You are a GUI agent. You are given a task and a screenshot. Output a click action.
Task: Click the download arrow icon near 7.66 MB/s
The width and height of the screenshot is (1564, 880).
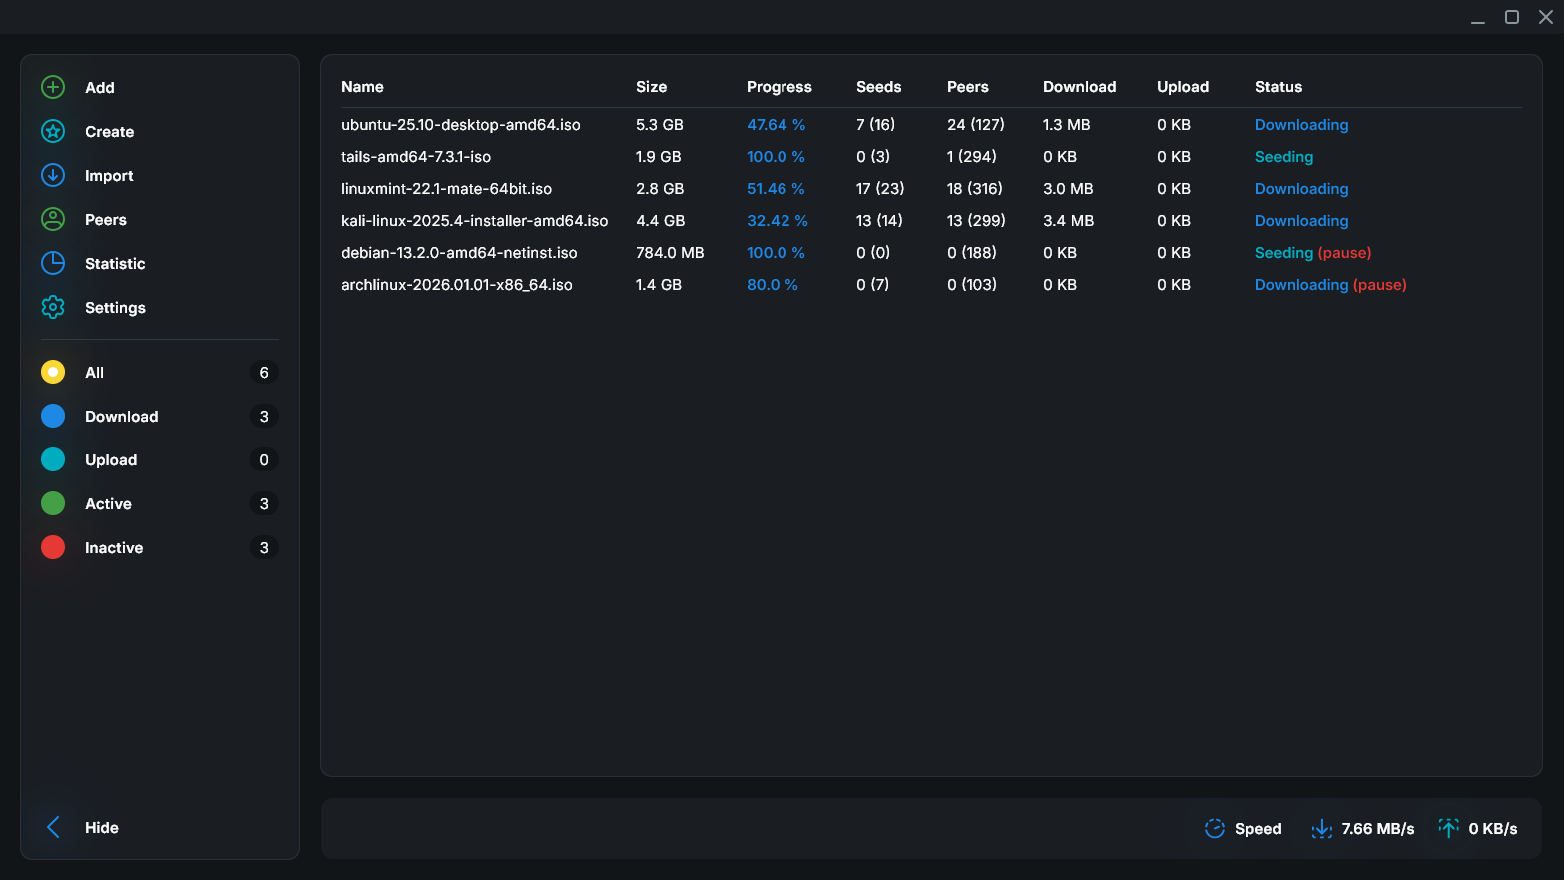[1322, 828]
